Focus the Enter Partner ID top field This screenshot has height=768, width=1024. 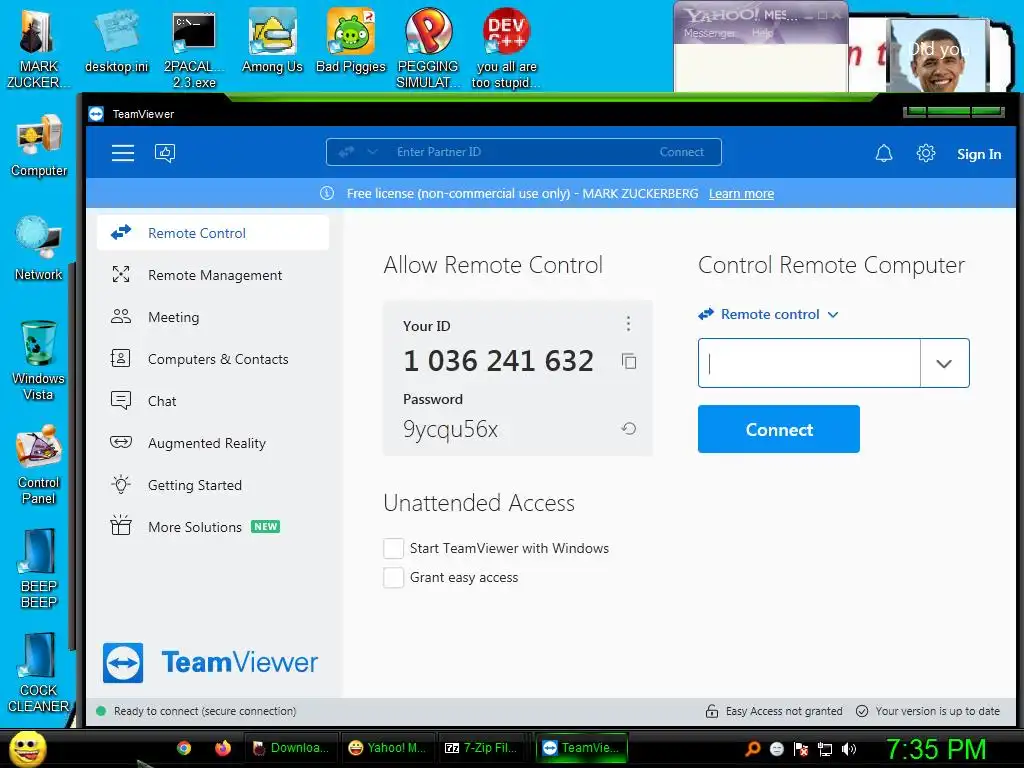tap(522, 152)
